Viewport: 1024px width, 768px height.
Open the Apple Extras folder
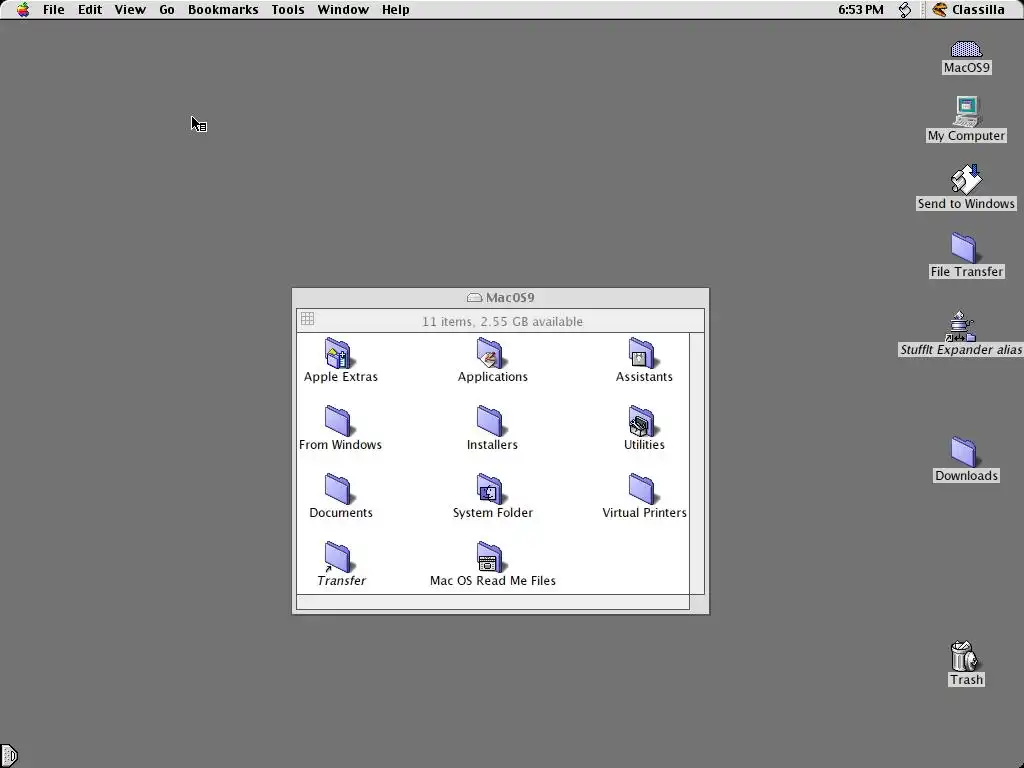click(338, 353)
